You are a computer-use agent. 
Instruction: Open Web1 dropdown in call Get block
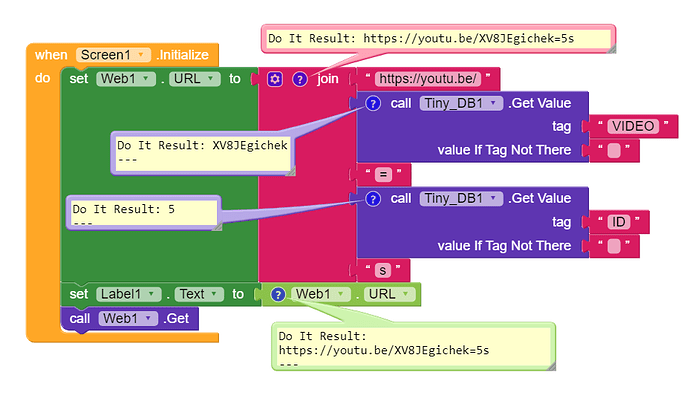[128, 318]
